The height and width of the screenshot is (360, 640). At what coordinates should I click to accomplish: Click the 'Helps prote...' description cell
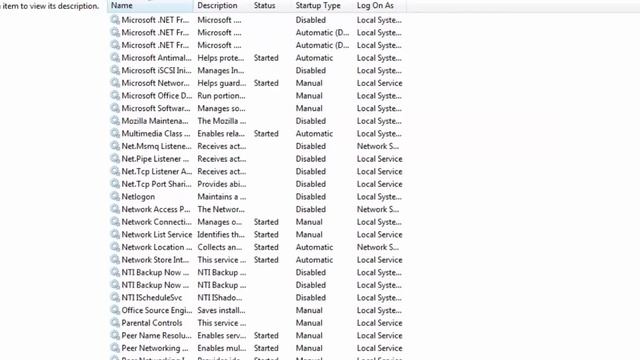[221, 58]
